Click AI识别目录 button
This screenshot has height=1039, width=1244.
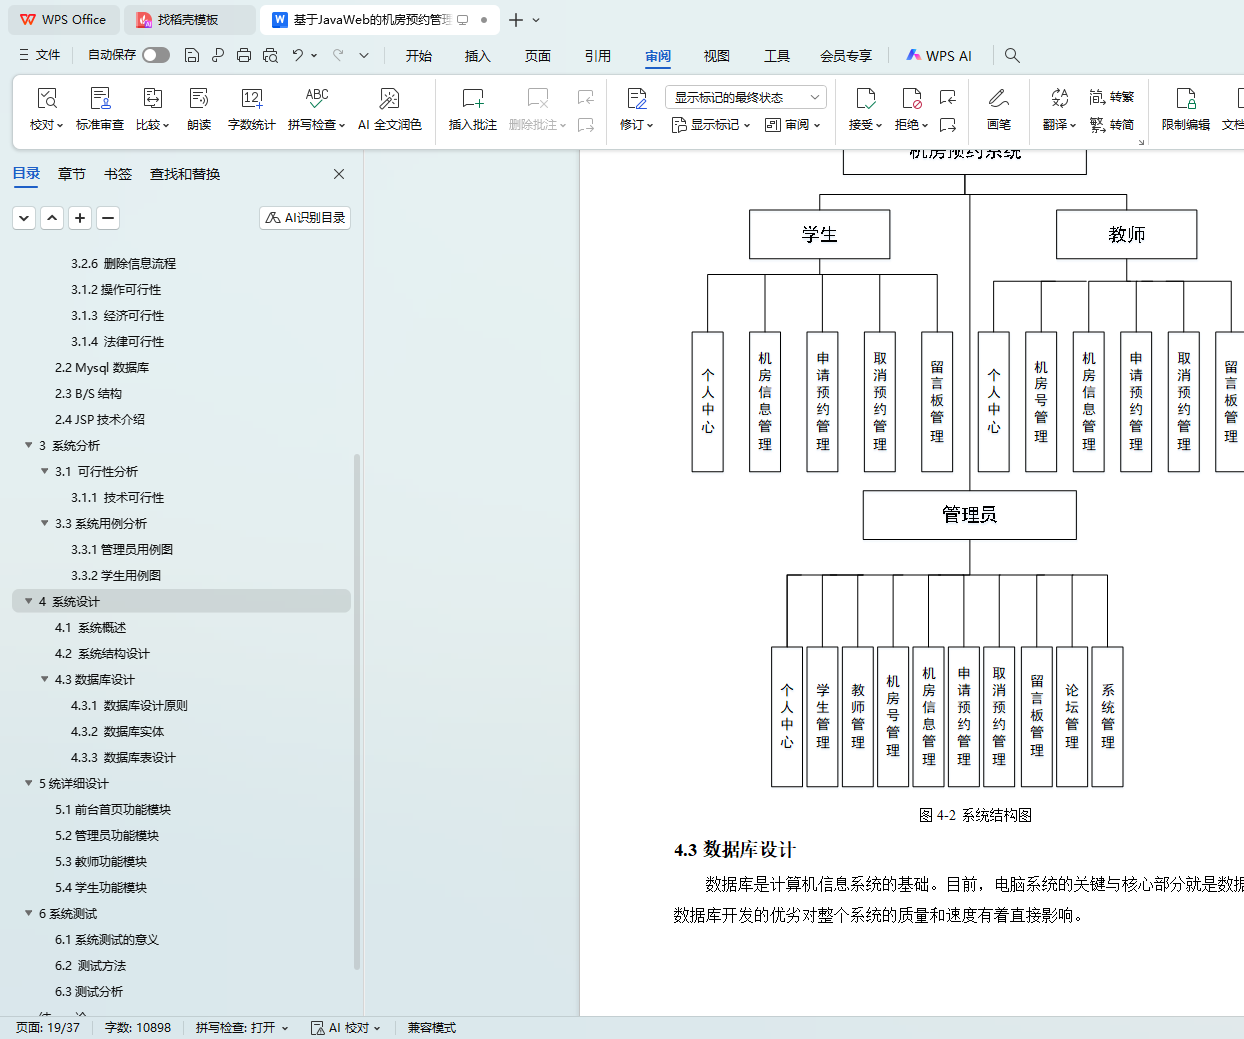(305, 218)
